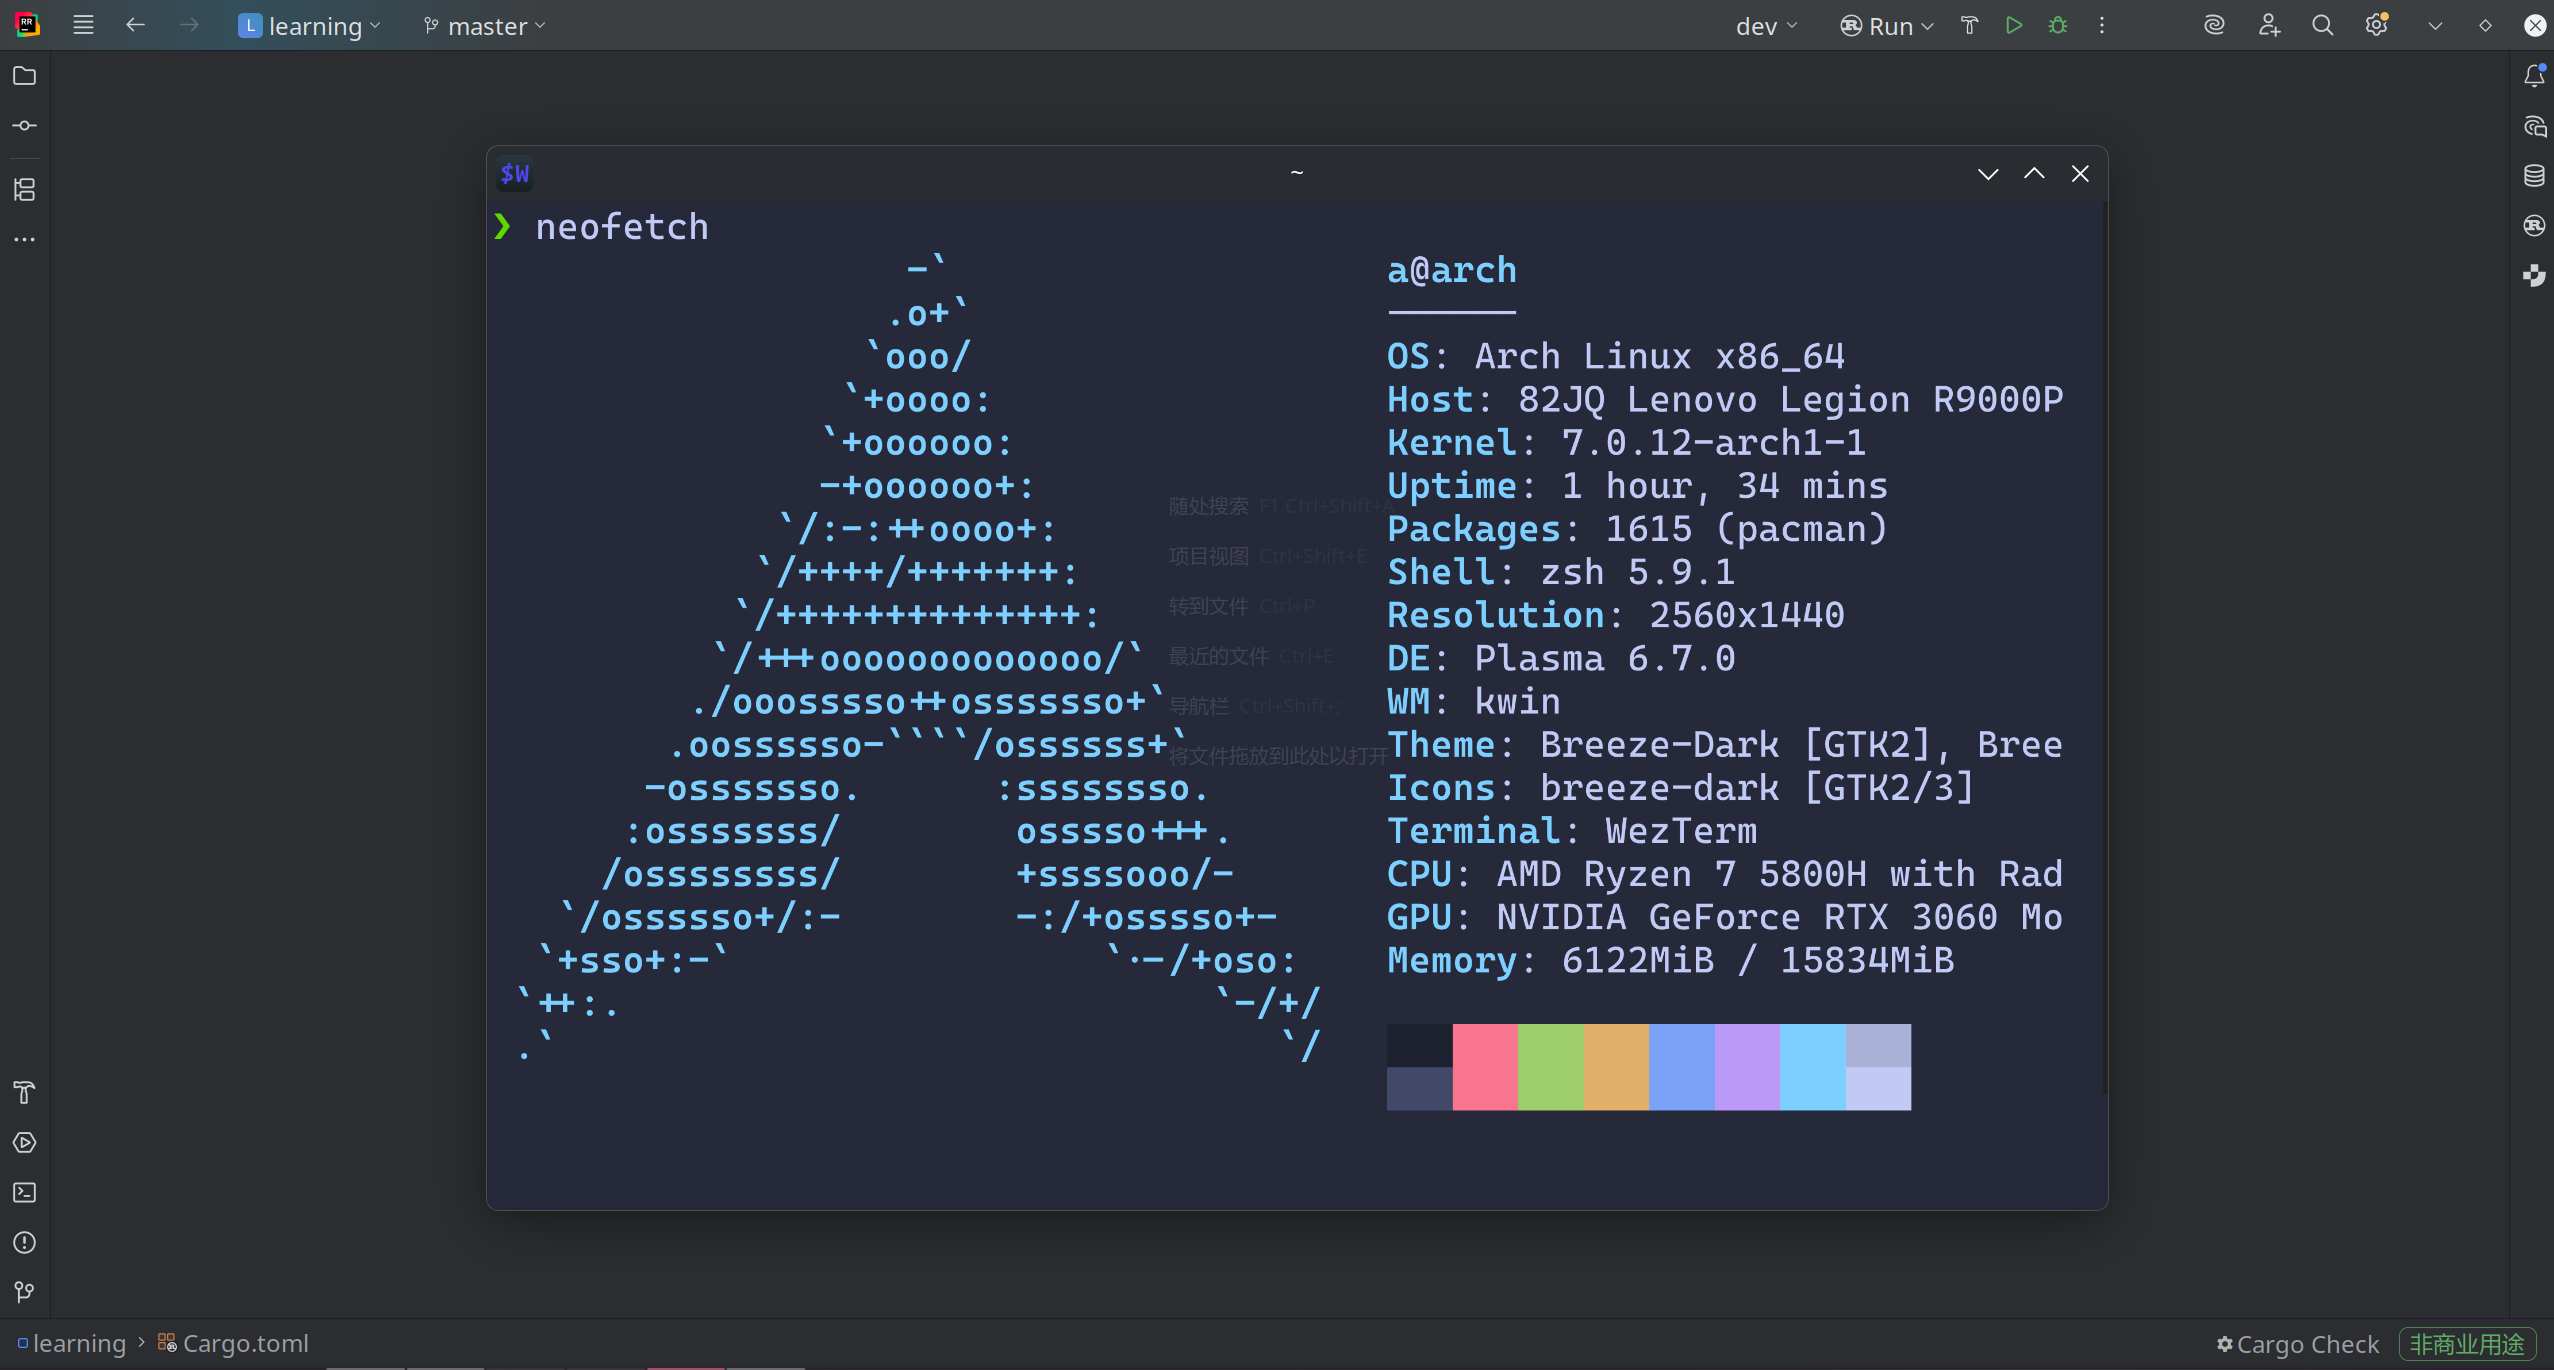Click the 'Memory: 6122MiB / 15834MiB' line
The width and height of the screenshot is (2554, 1370).
[x=1671, y=961]
